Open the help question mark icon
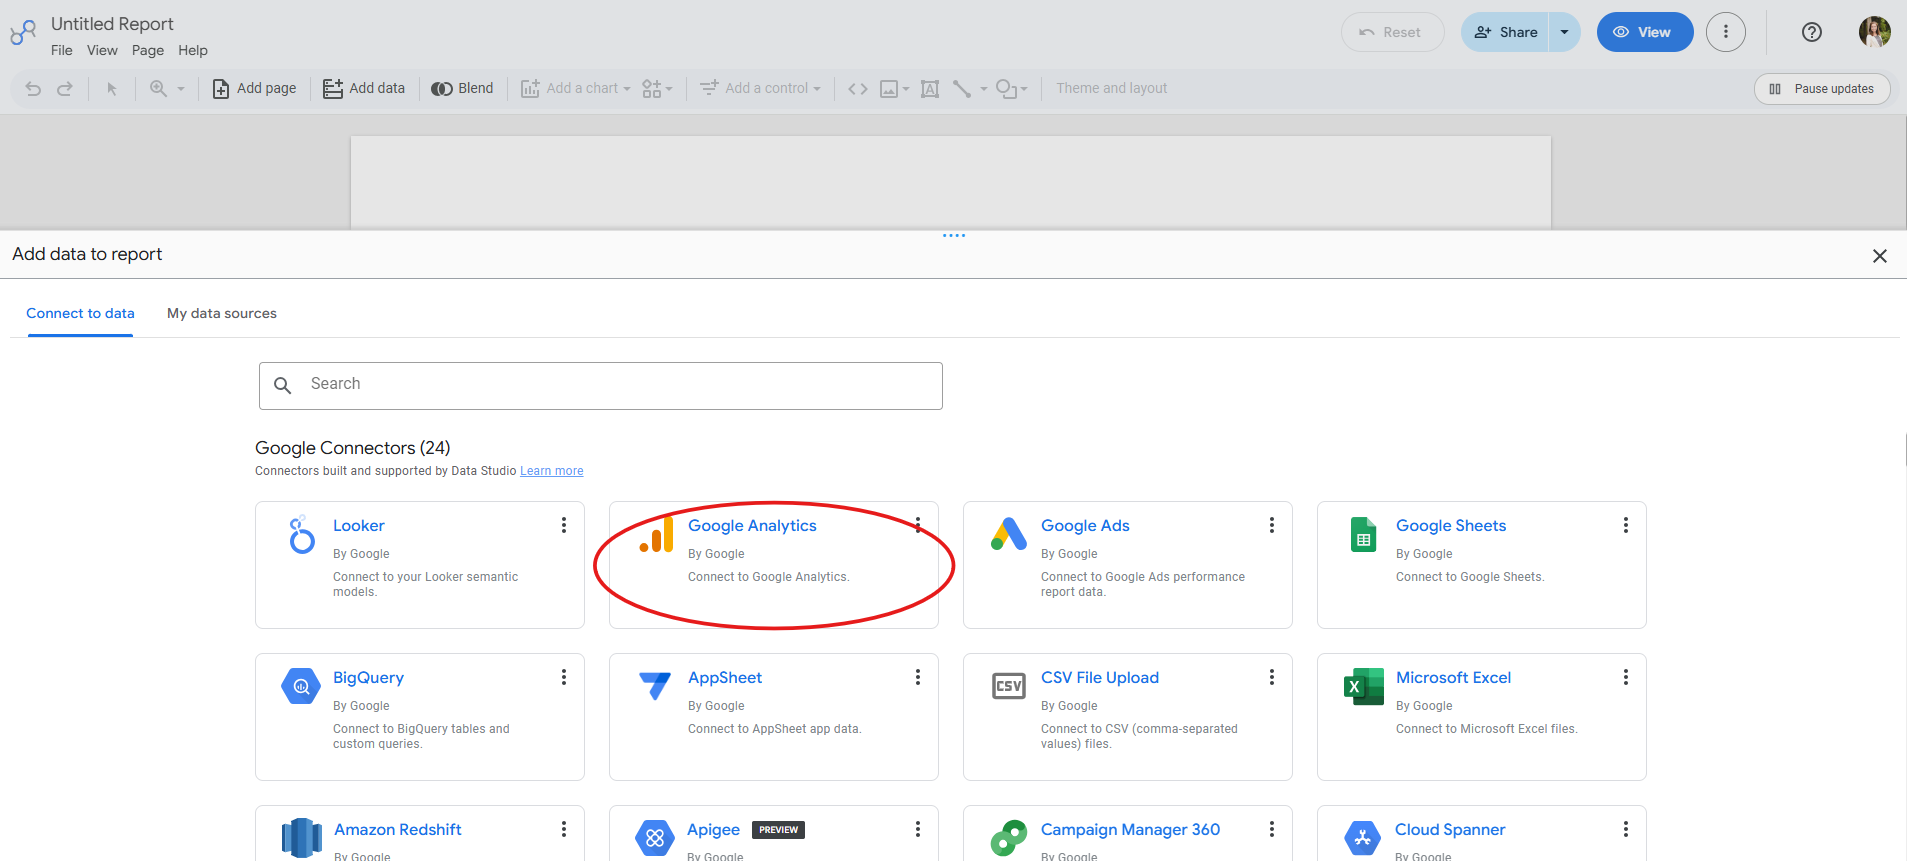1907x861 pixels. [x=1812, y=32]
